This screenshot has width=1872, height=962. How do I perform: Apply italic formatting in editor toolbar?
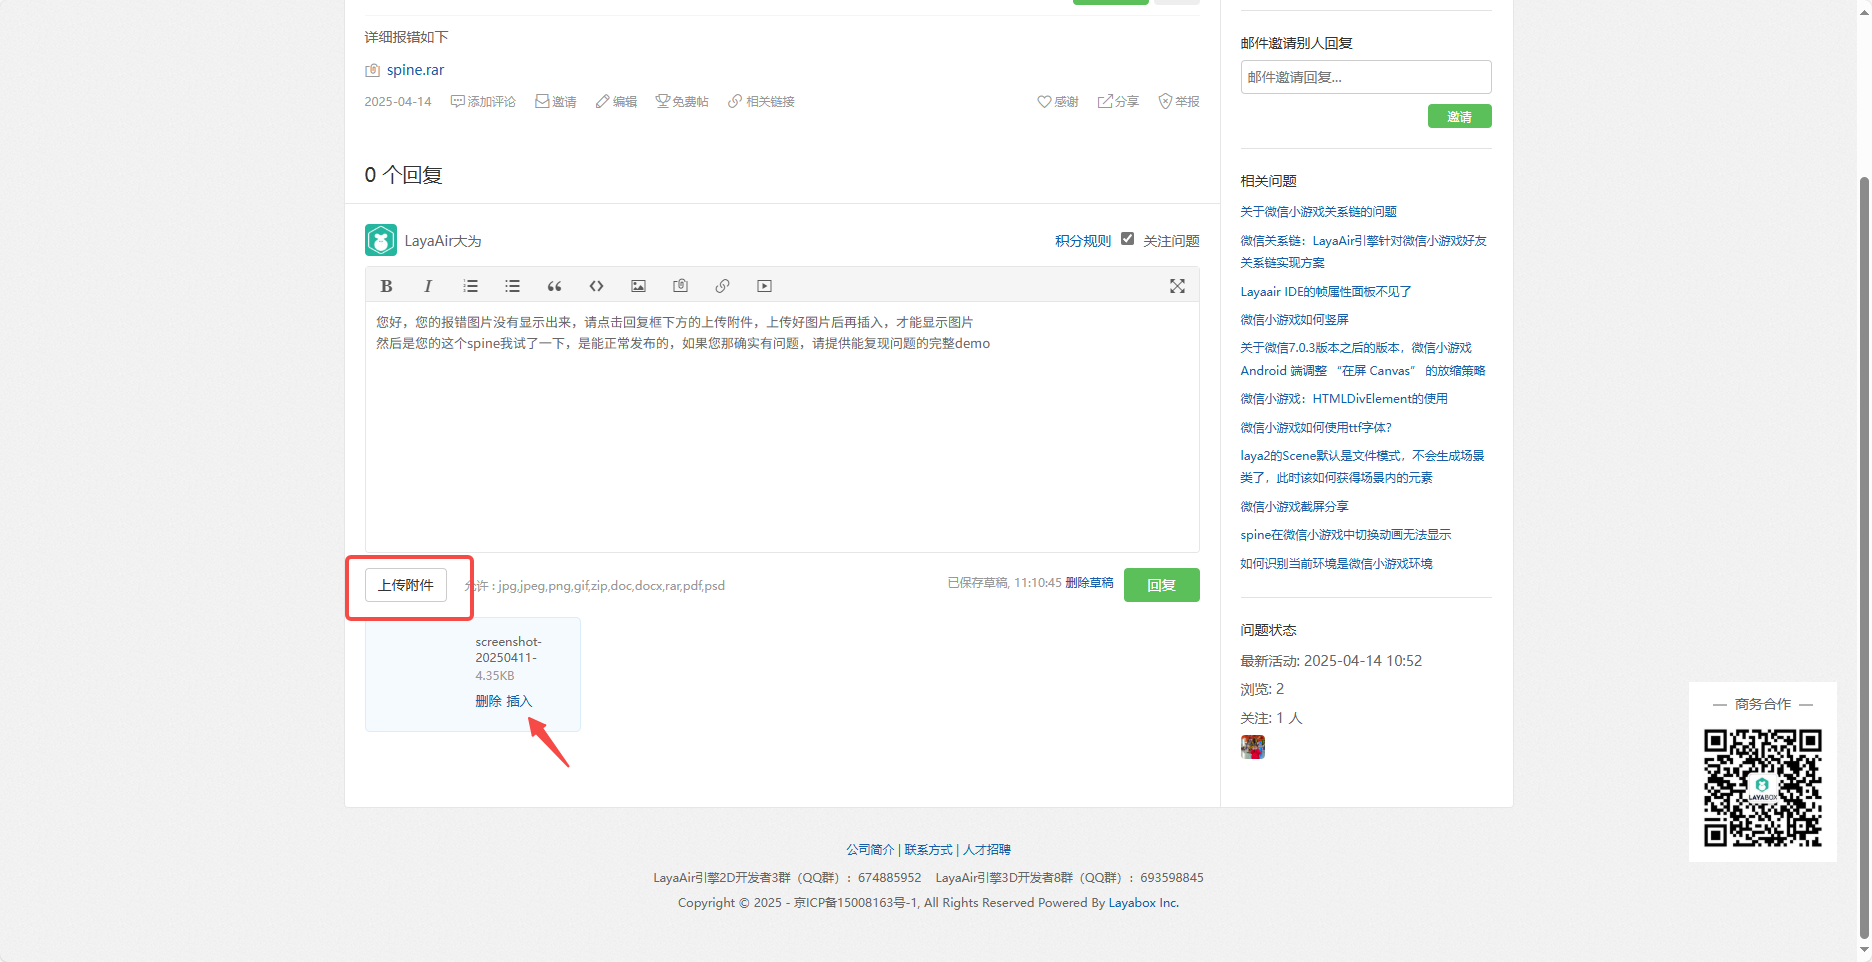(428, 286)
